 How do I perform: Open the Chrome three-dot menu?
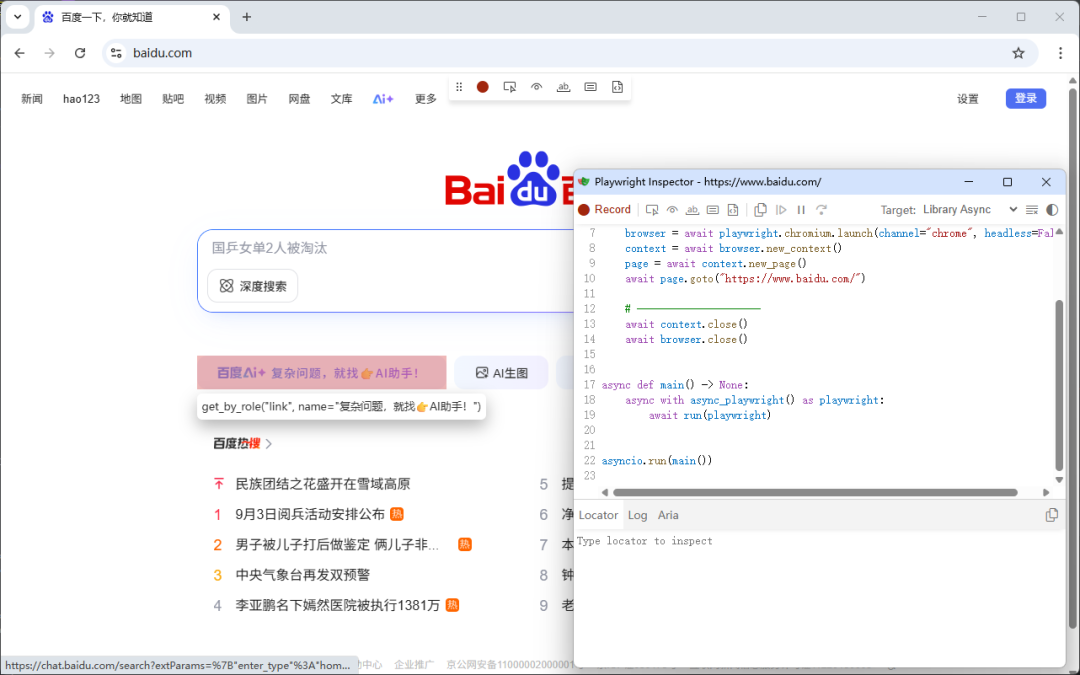(x=1060, y=53)
